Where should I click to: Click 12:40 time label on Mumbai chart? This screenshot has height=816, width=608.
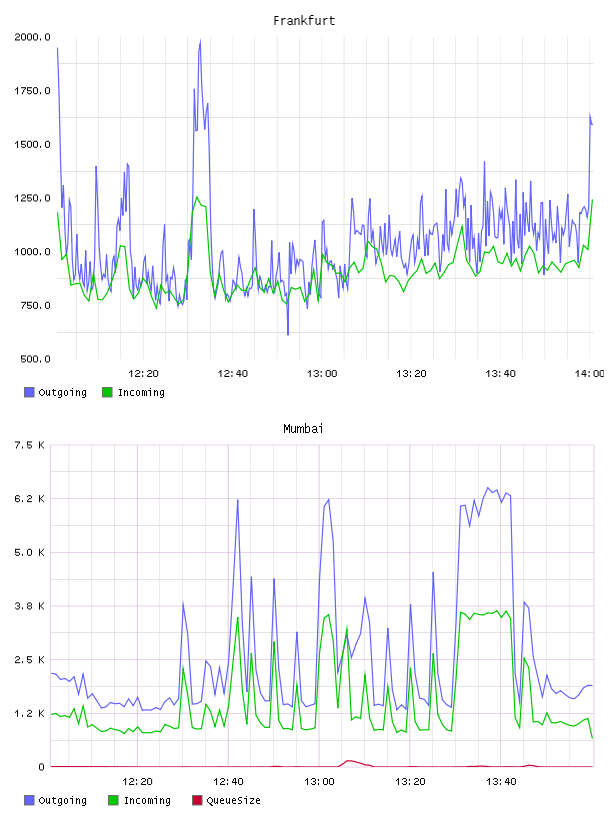[x=228, y=782]
